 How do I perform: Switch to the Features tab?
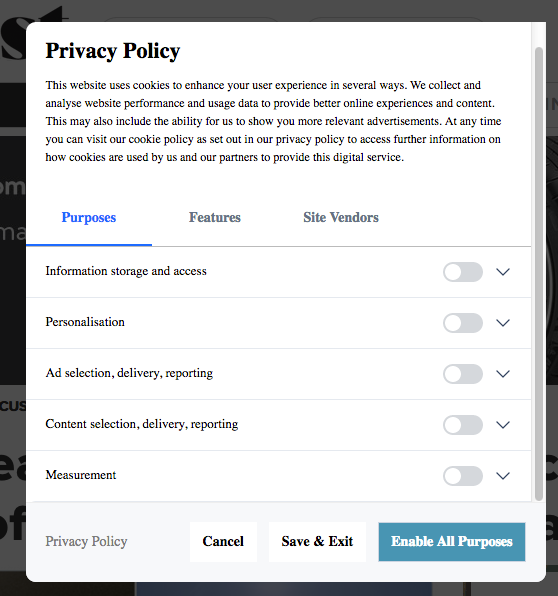click(215, 217)
